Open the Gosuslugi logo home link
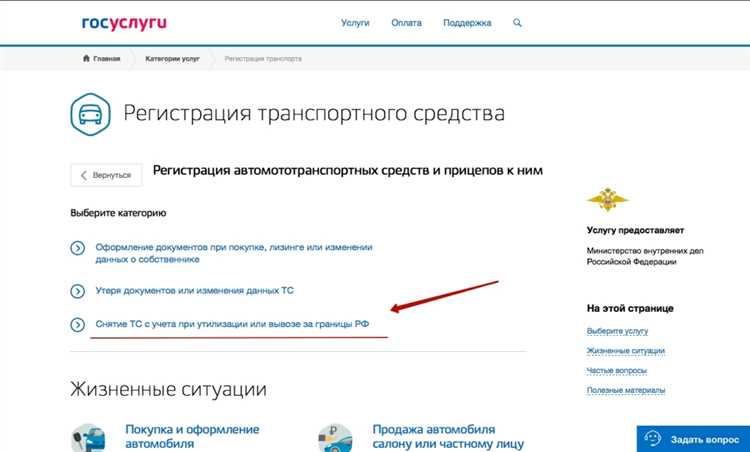Screen dimensions: 750x452 (x=124, y=23)
